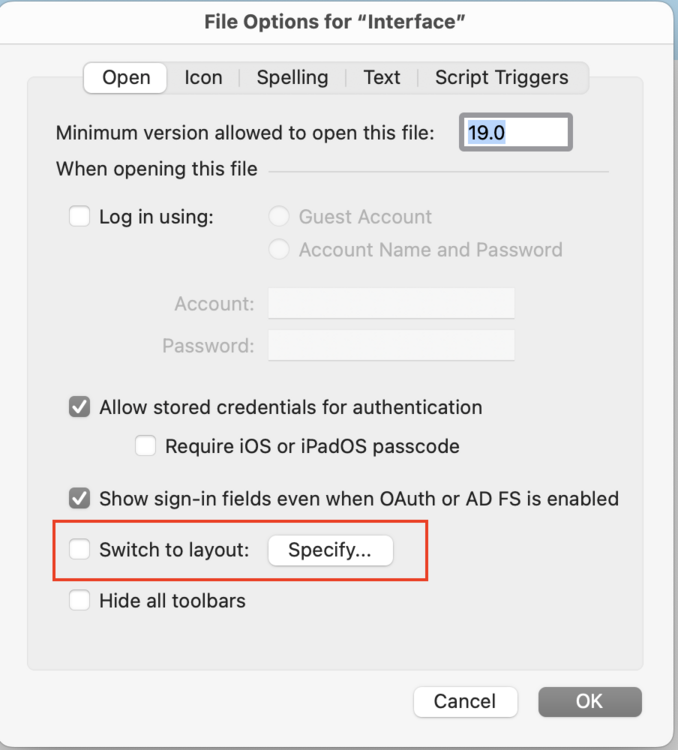This screenshot has width=678, height=750.
Task: Tick Require iOS or iPadOS passcode
Action: pyautogui.click(x=147, y=446)
